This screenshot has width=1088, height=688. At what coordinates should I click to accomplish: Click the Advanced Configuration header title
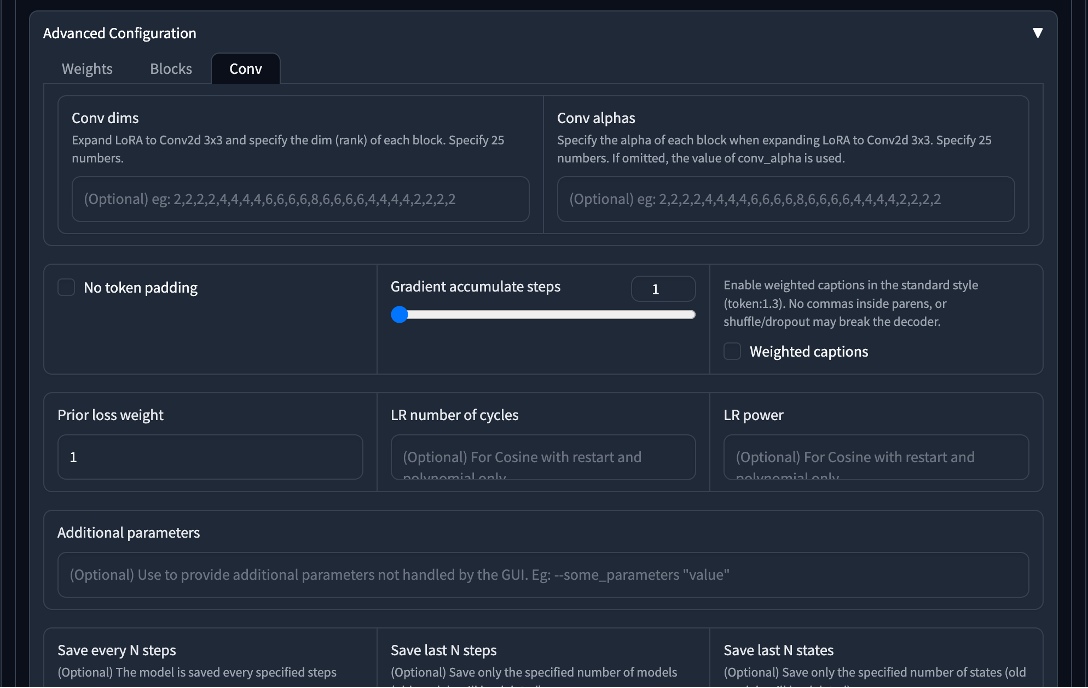point(119,33)
